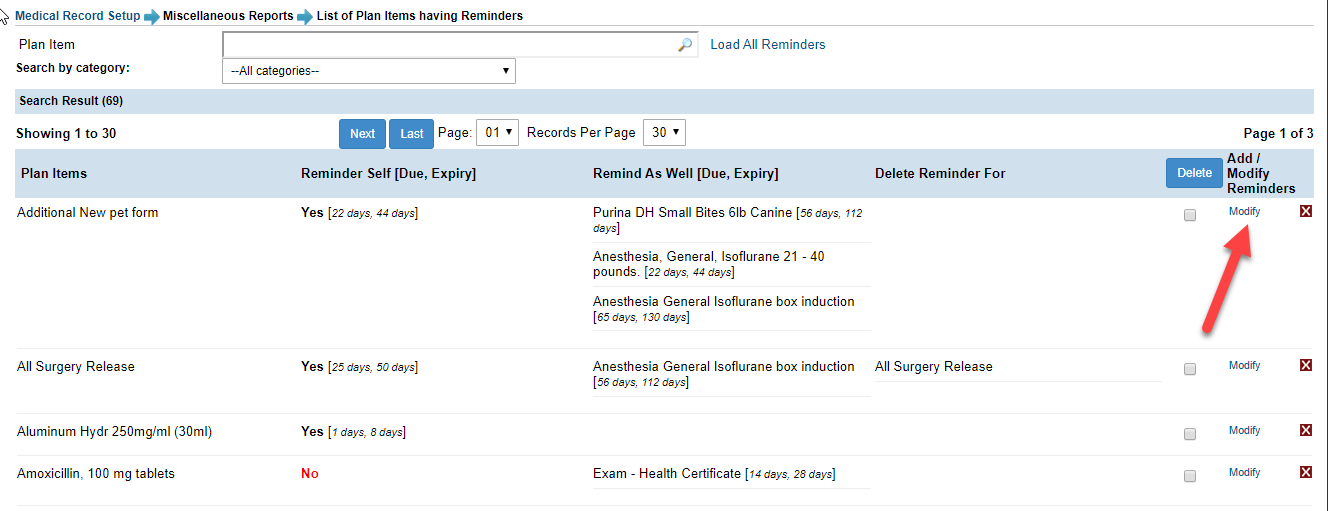Go to Medical Record Setup breadcrumb
1328x511 pixels.
78,16
